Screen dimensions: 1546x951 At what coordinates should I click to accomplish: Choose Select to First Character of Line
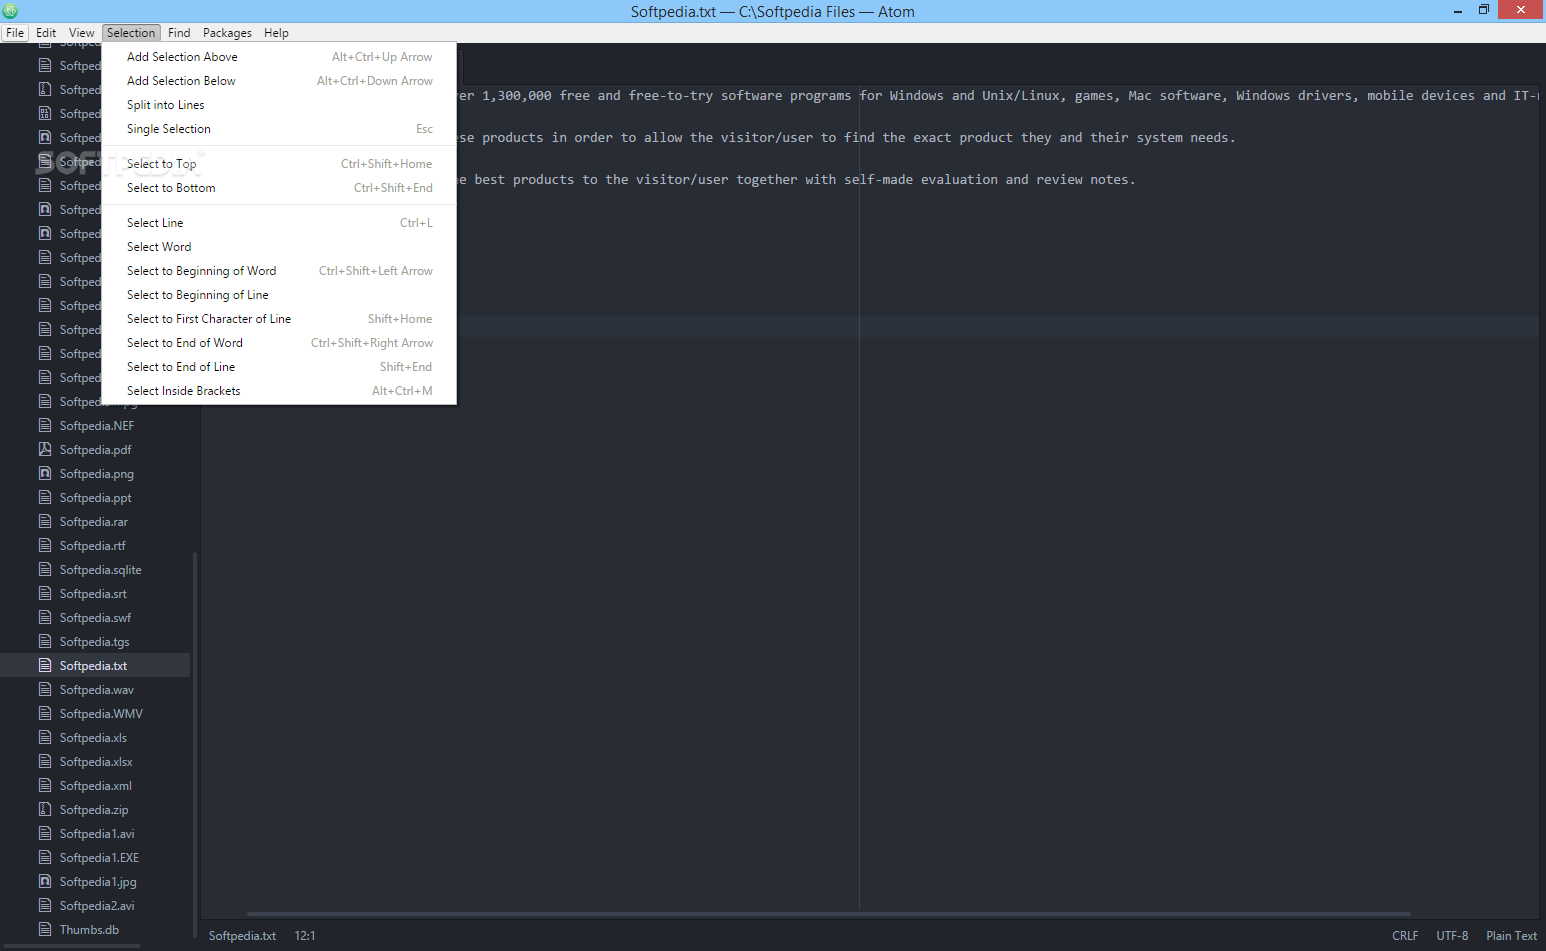point(280,319)
